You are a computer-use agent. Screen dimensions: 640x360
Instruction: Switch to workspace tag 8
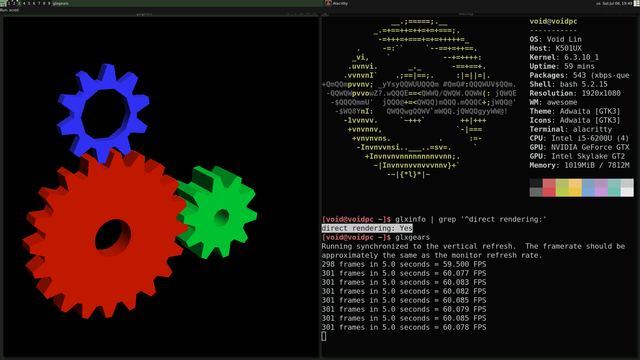tap(44, 3)
